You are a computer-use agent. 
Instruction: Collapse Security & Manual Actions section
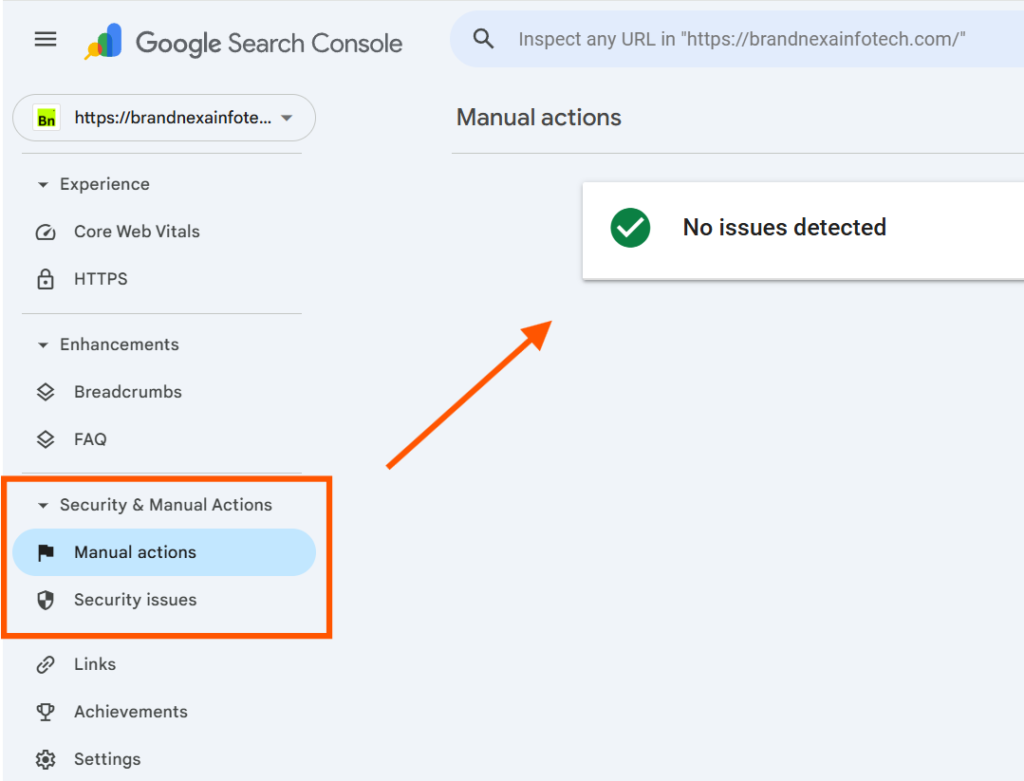coord(42,505)
